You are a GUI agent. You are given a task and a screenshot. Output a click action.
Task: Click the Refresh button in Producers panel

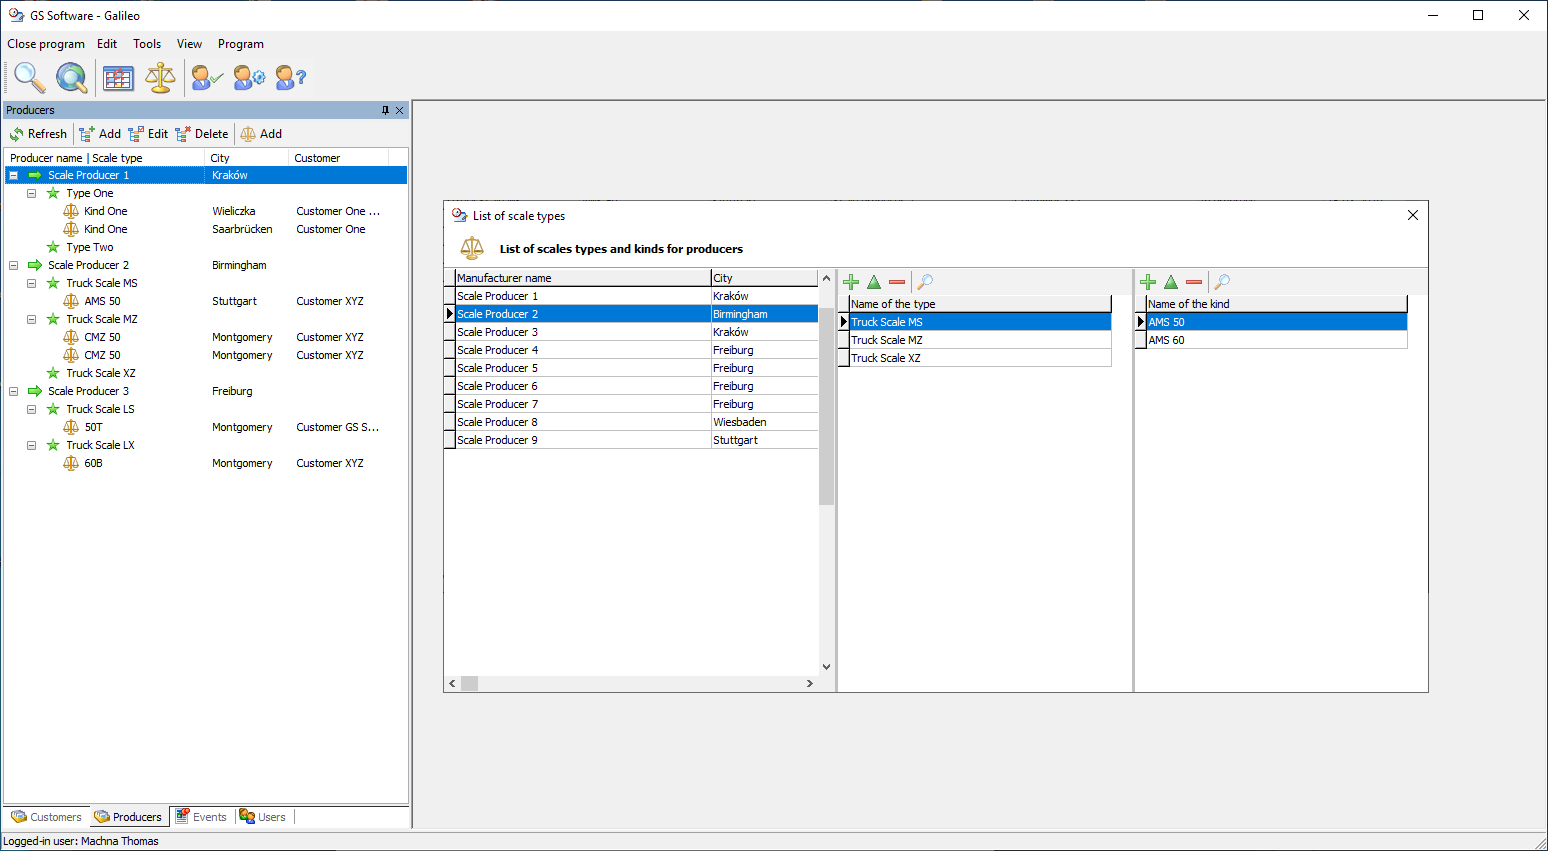coord(38,134)
